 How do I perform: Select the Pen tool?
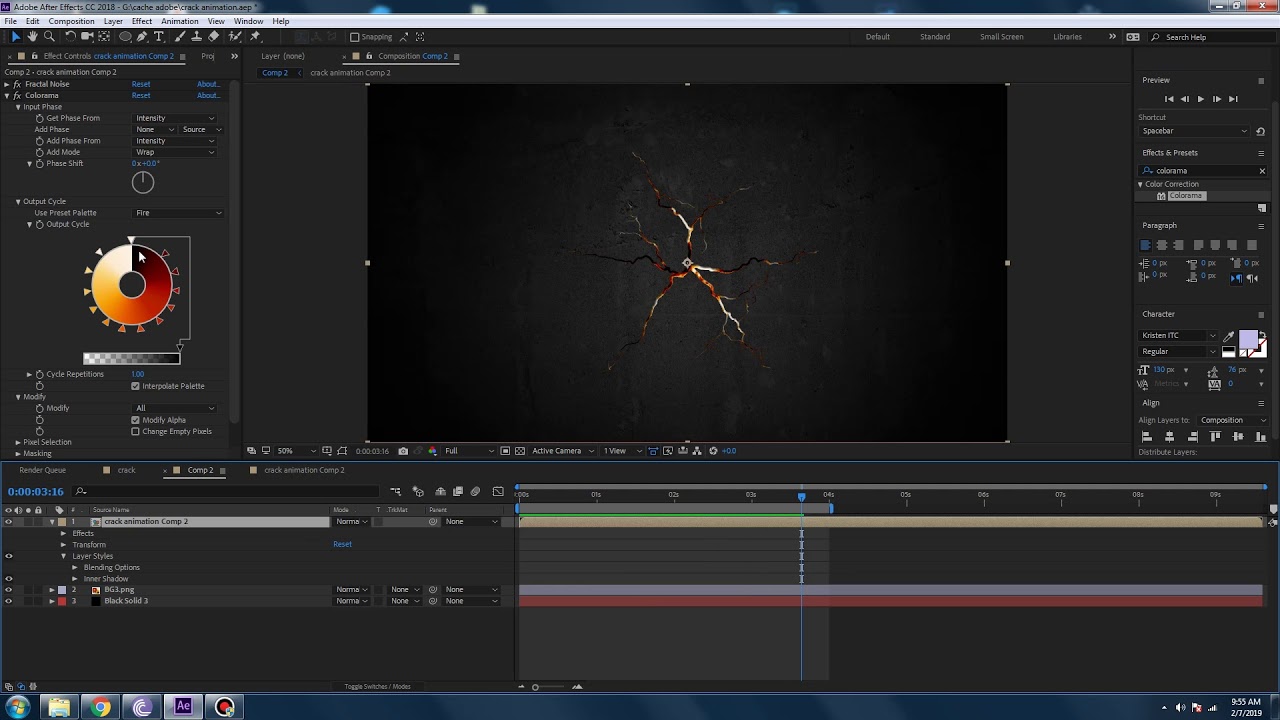point(142,37)
